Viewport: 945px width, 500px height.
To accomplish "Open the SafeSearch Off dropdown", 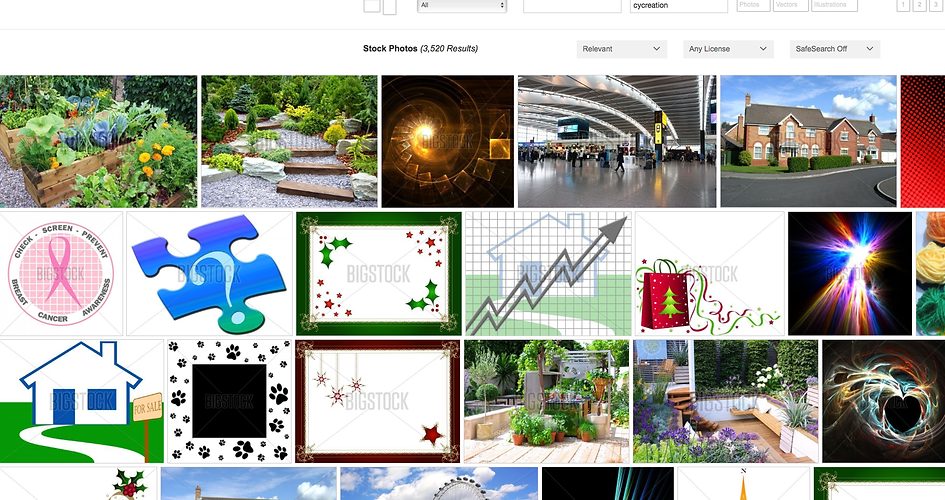I will click(835, 49).
